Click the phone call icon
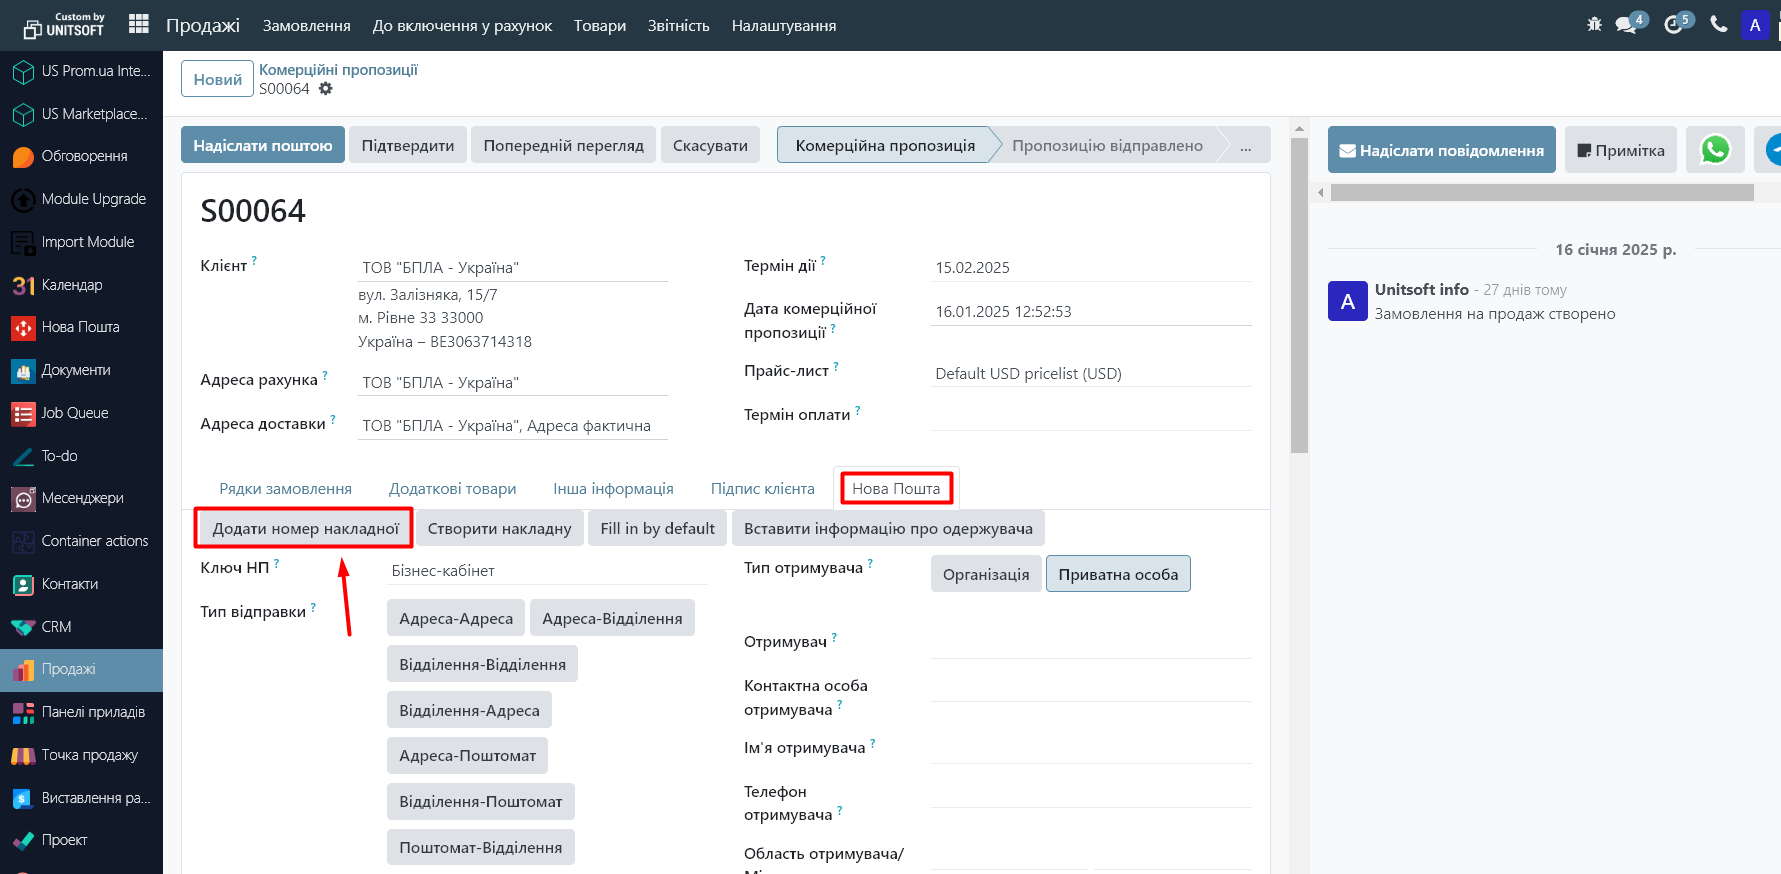Viewport: 1781px width, 874px height. 1719,24
